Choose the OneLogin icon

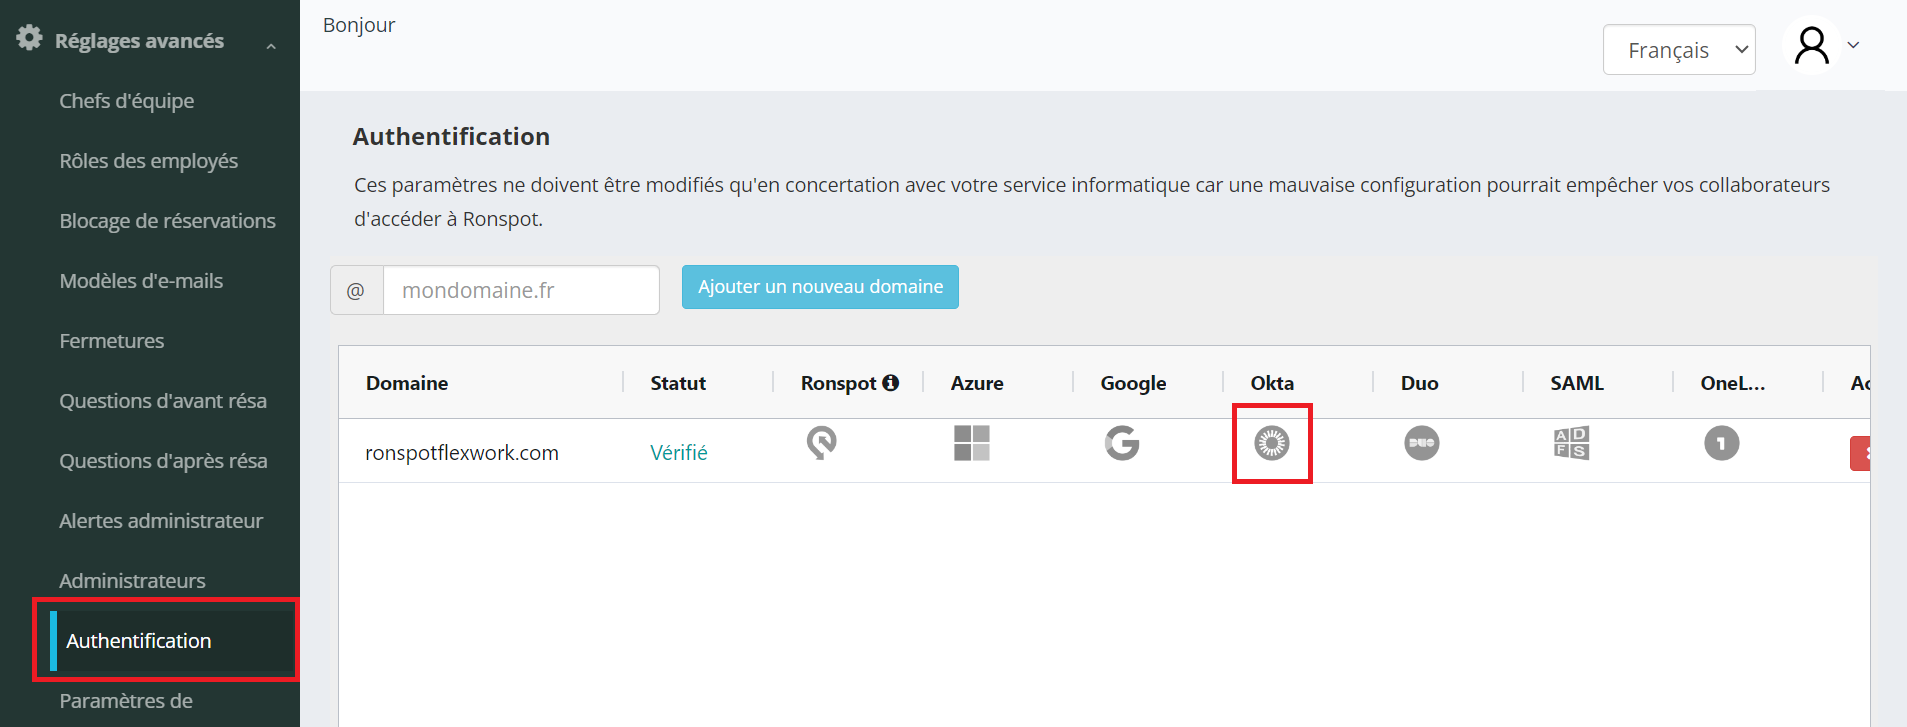tap(1721, 442)
